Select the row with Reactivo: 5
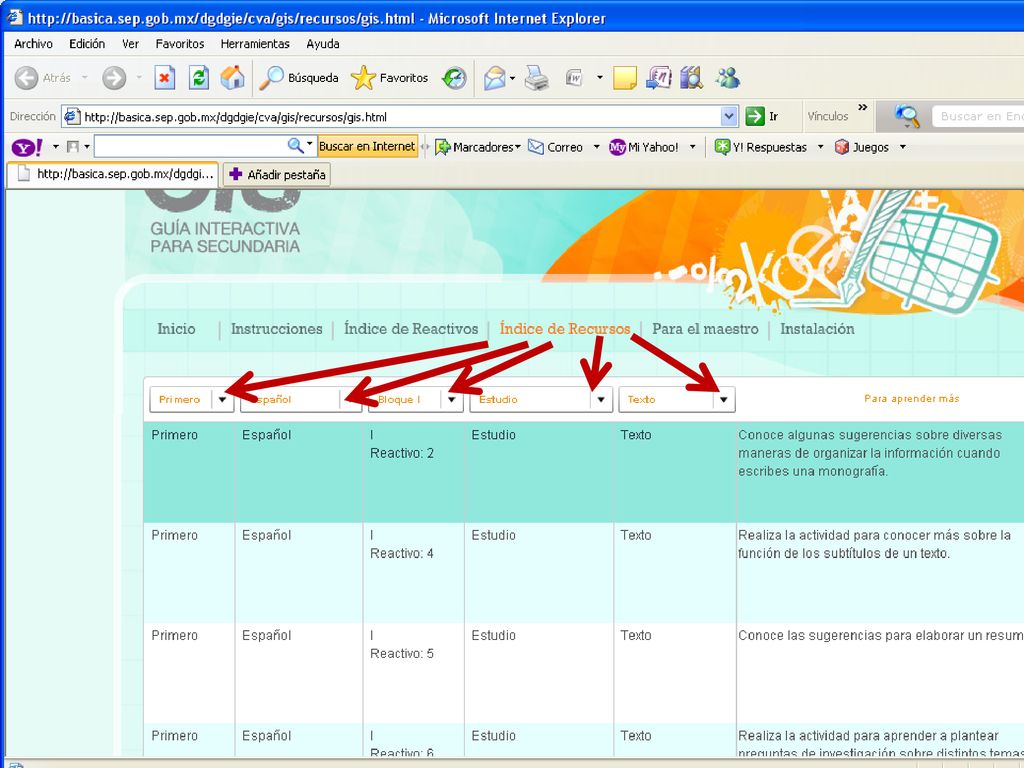Image resolution: width=1024 pixels, height=768 pixels. tap(583, 673)
